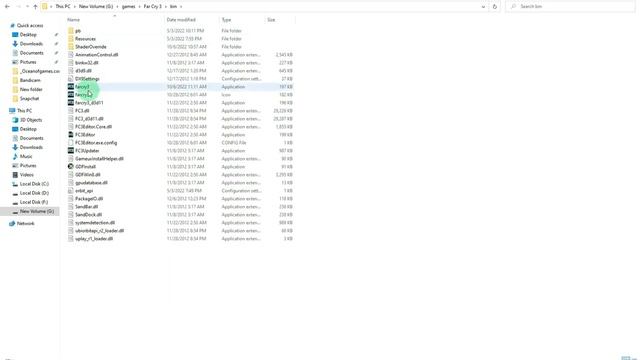Navigate to New Volume (G:) breadcrumb
Image resolution: width=640 pixels, height=360 pixels.
(96, 7)
